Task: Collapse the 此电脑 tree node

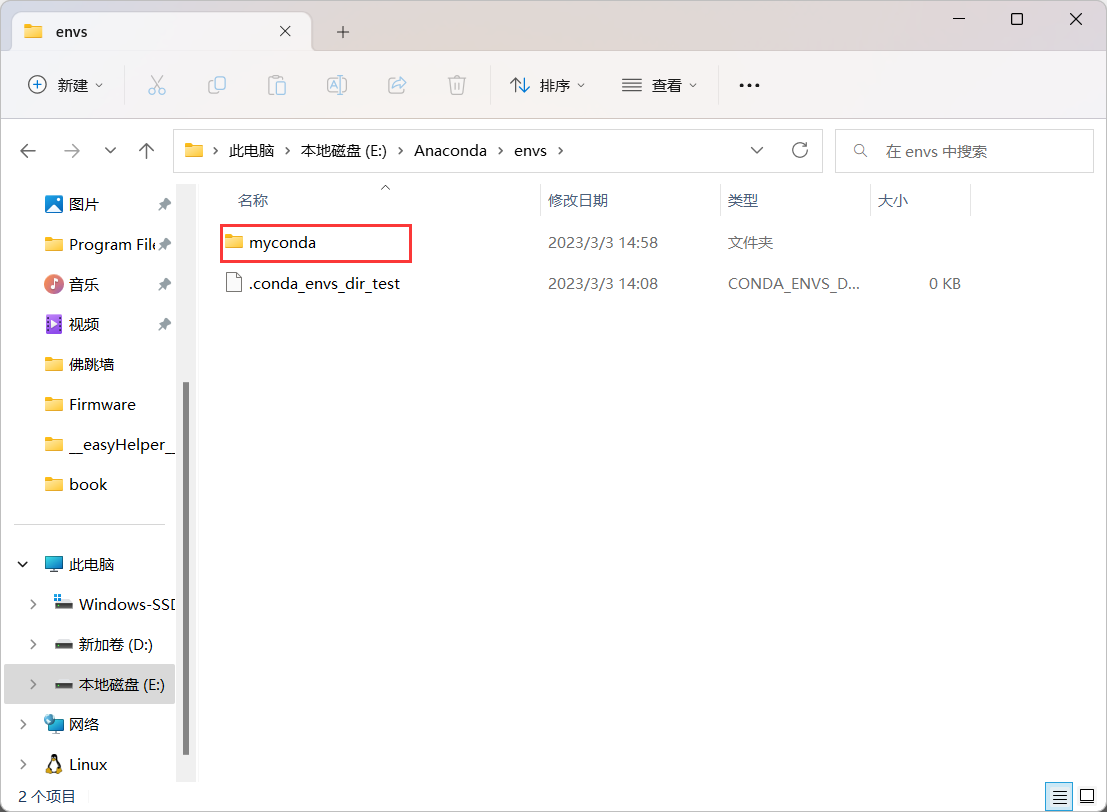Action: coord(23,564)
